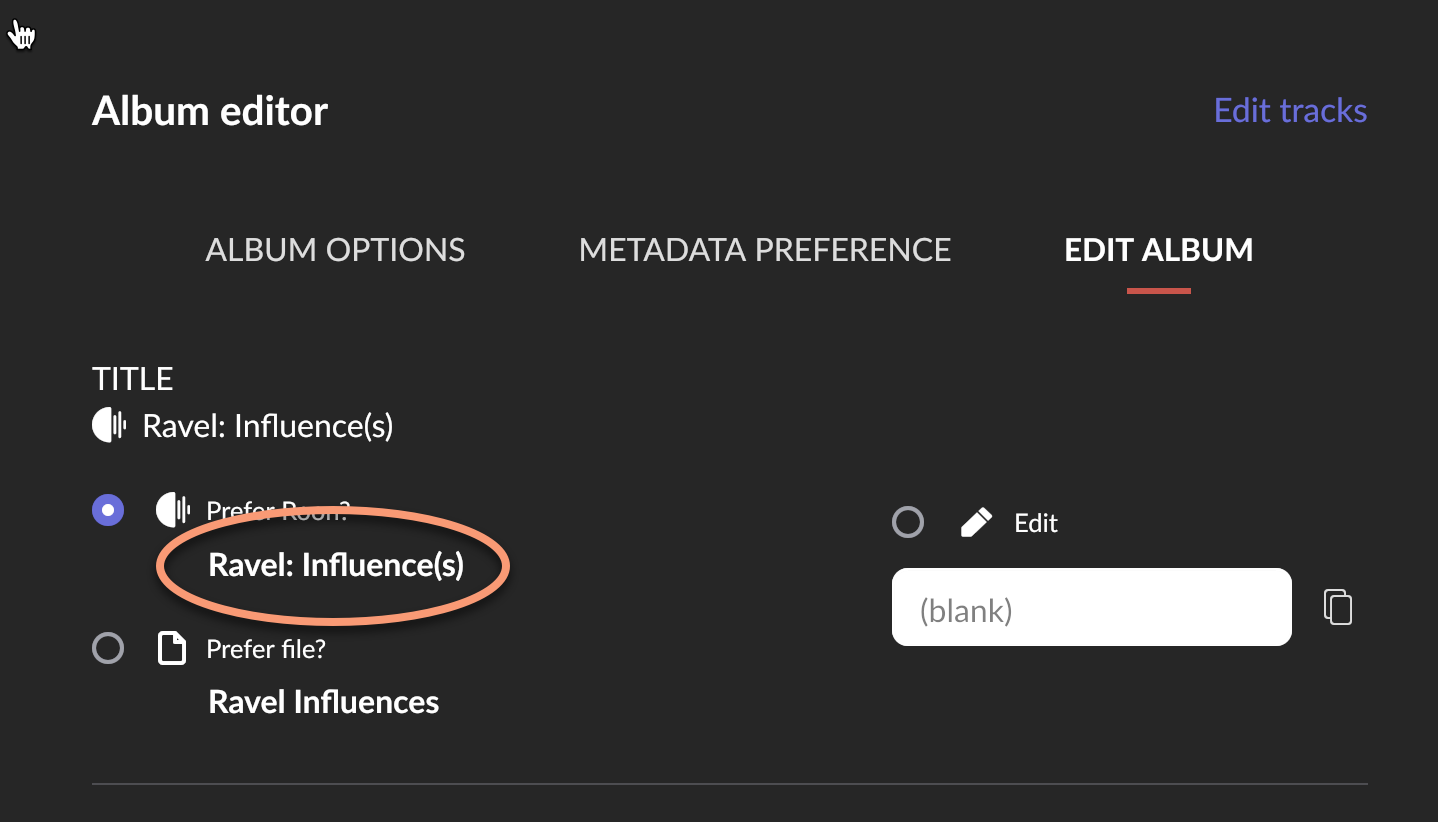Click the "Prefer file?" label text
The image size is (1438, 822).
[266, 649]
